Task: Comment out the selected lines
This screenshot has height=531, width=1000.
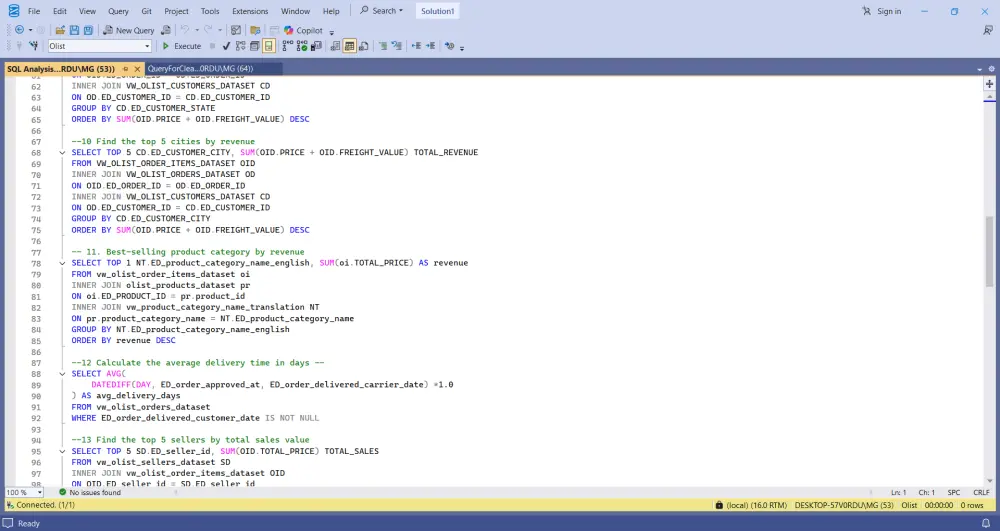Action: [x=383, y=46]
